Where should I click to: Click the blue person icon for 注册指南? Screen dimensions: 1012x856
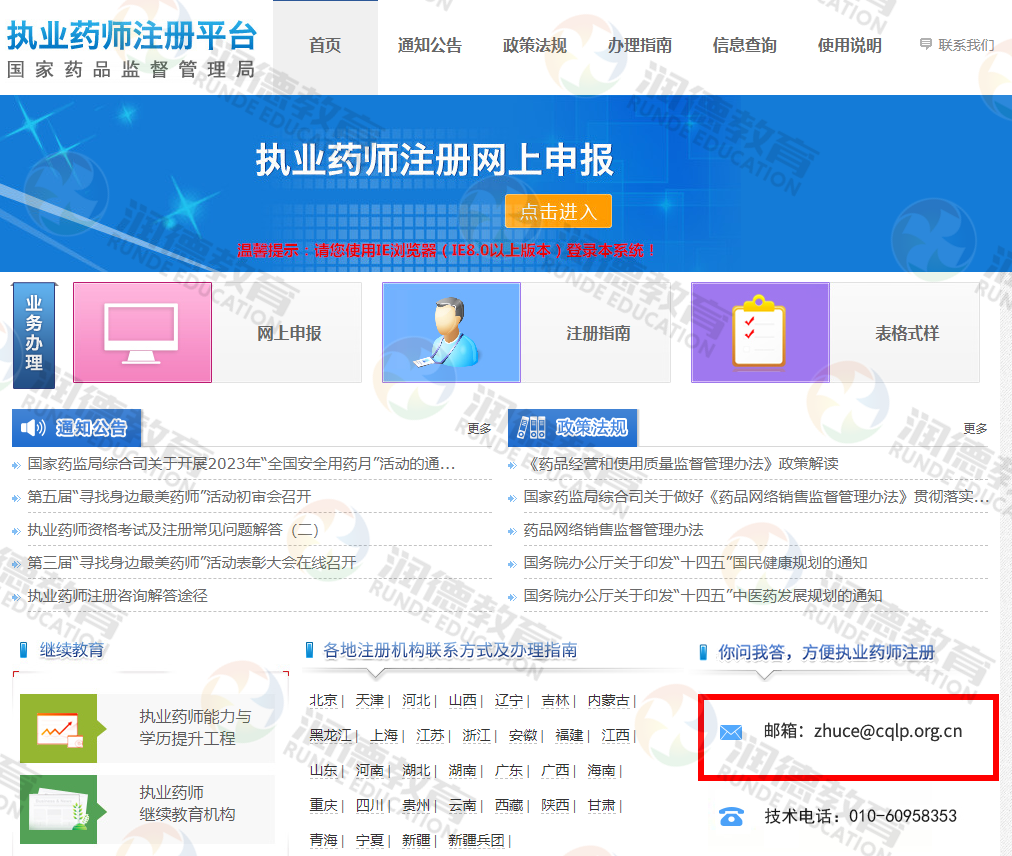point(451,333)
